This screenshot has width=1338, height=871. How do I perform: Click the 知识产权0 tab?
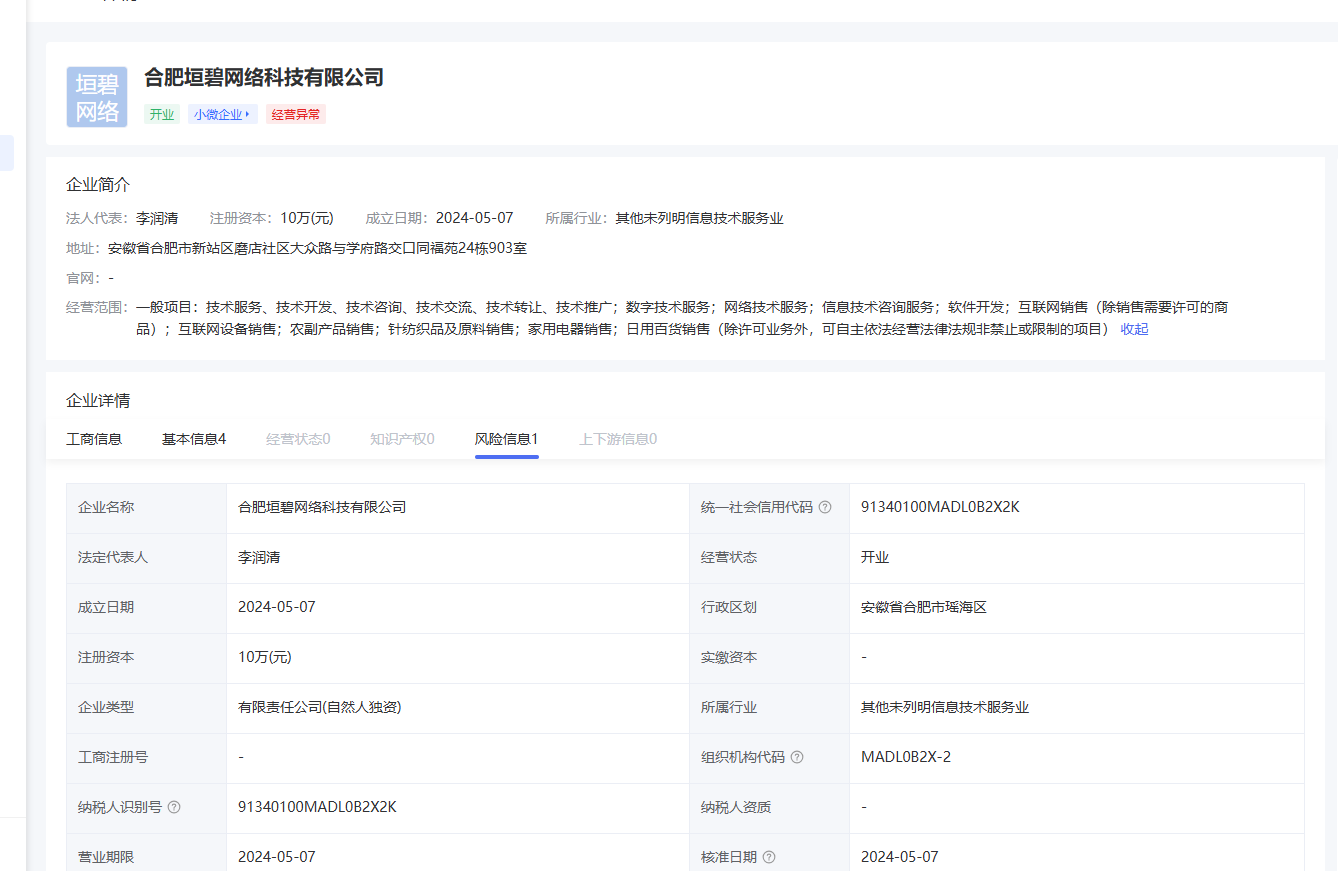point(402,438)
